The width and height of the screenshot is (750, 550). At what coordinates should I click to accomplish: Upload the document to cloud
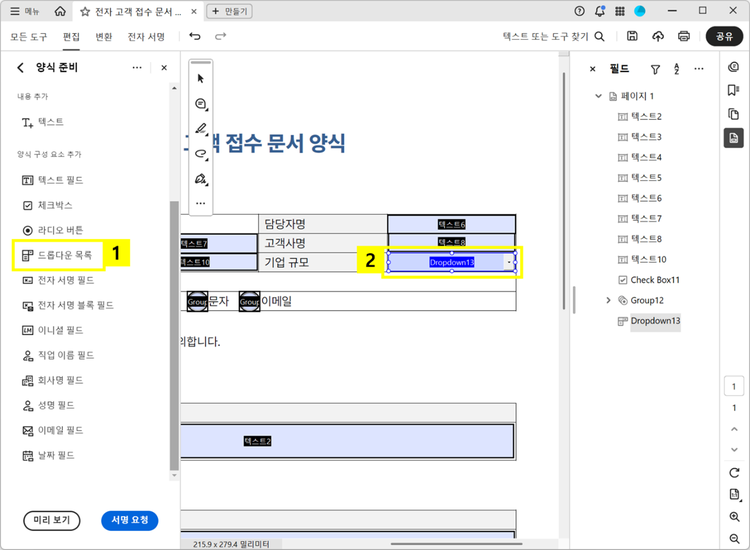[x=658, y=36]
